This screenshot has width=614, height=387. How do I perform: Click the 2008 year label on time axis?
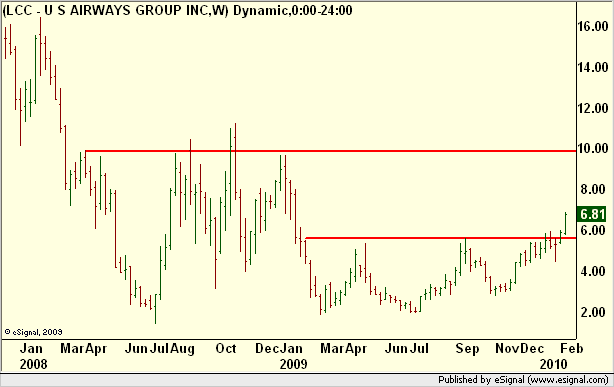coord(33,364)
